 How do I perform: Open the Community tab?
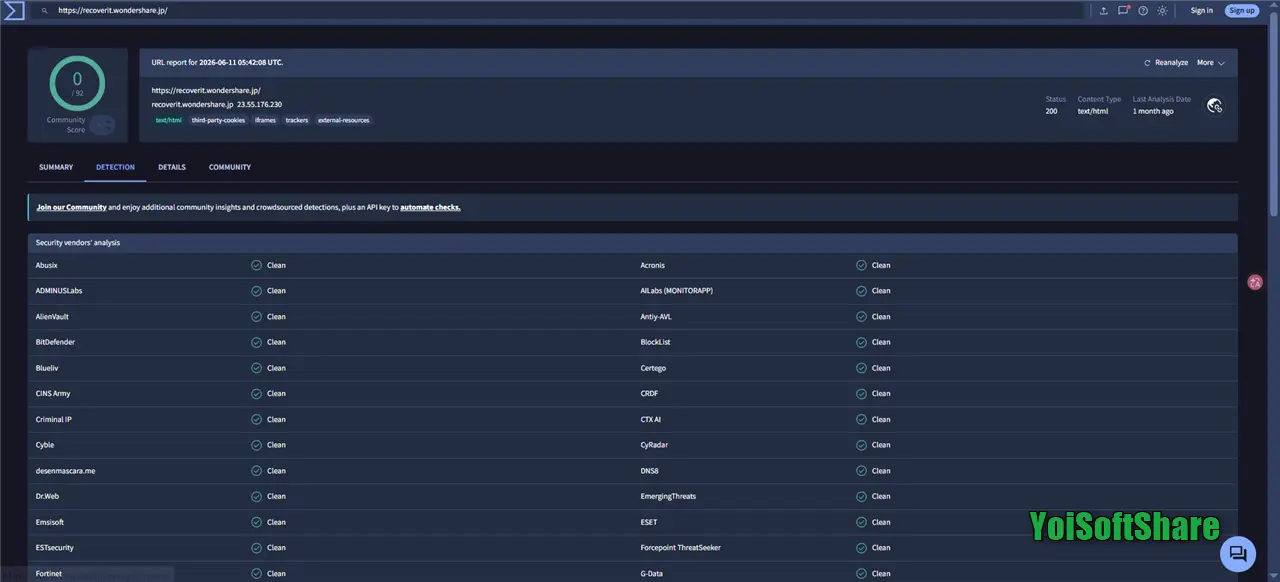pyautogui.click(x=230, y=167)
